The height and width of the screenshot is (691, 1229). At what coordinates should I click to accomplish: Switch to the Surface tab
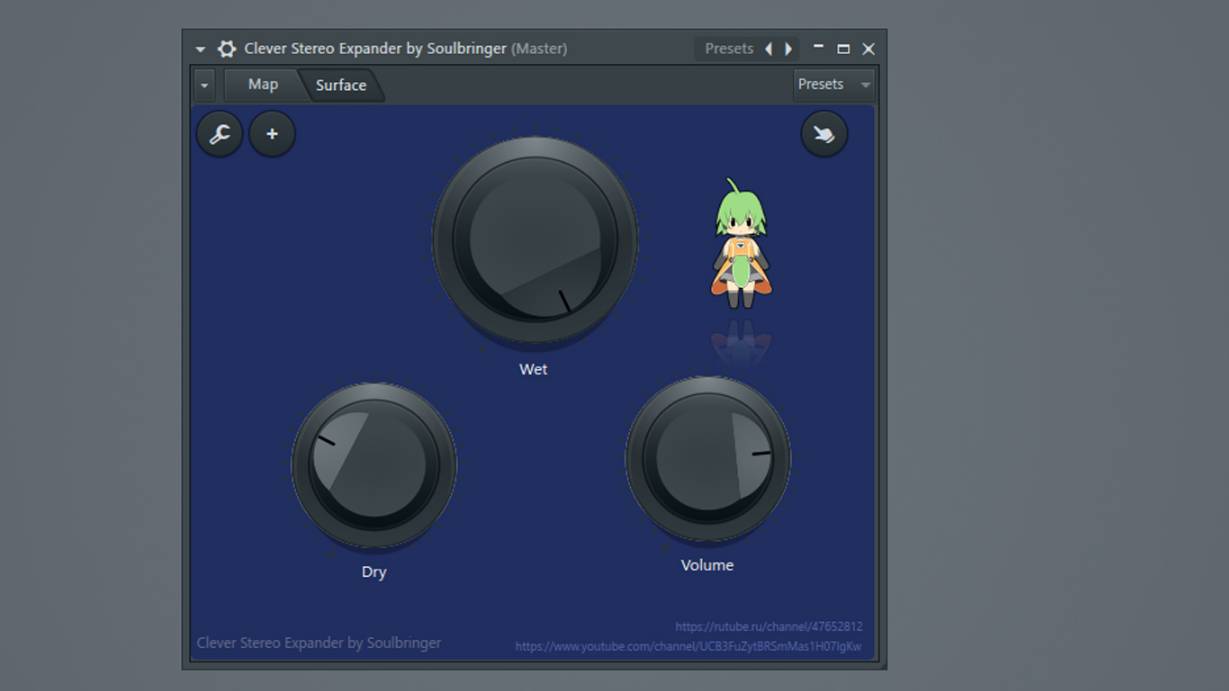[341, 85]
